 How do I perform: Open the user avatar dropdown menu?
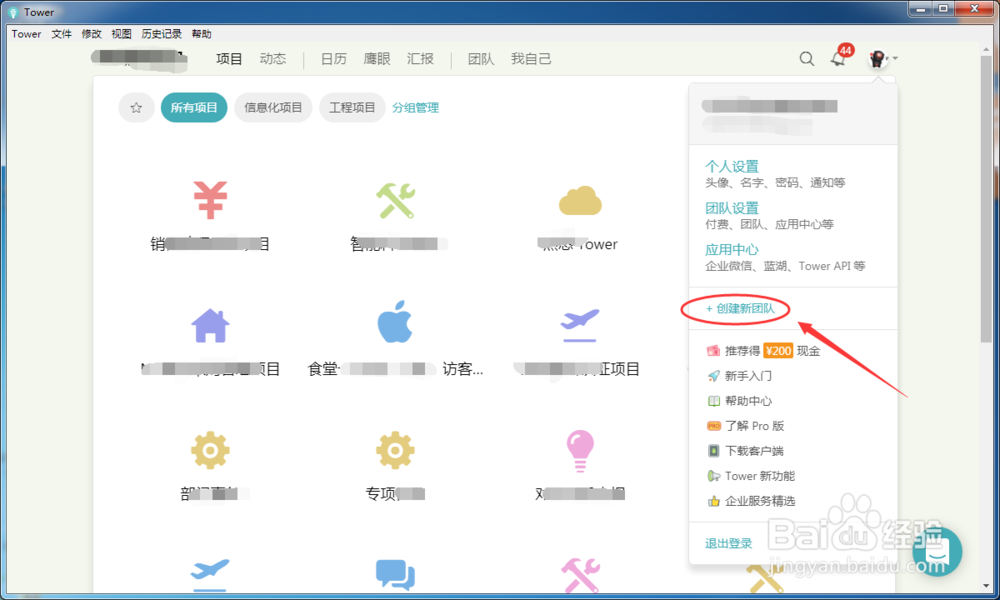(882, 59)
